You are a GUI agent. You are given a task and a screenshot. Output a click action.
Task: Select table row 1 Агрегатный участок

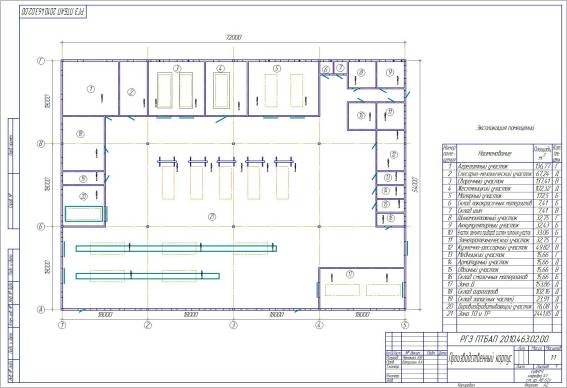[502, 166]
